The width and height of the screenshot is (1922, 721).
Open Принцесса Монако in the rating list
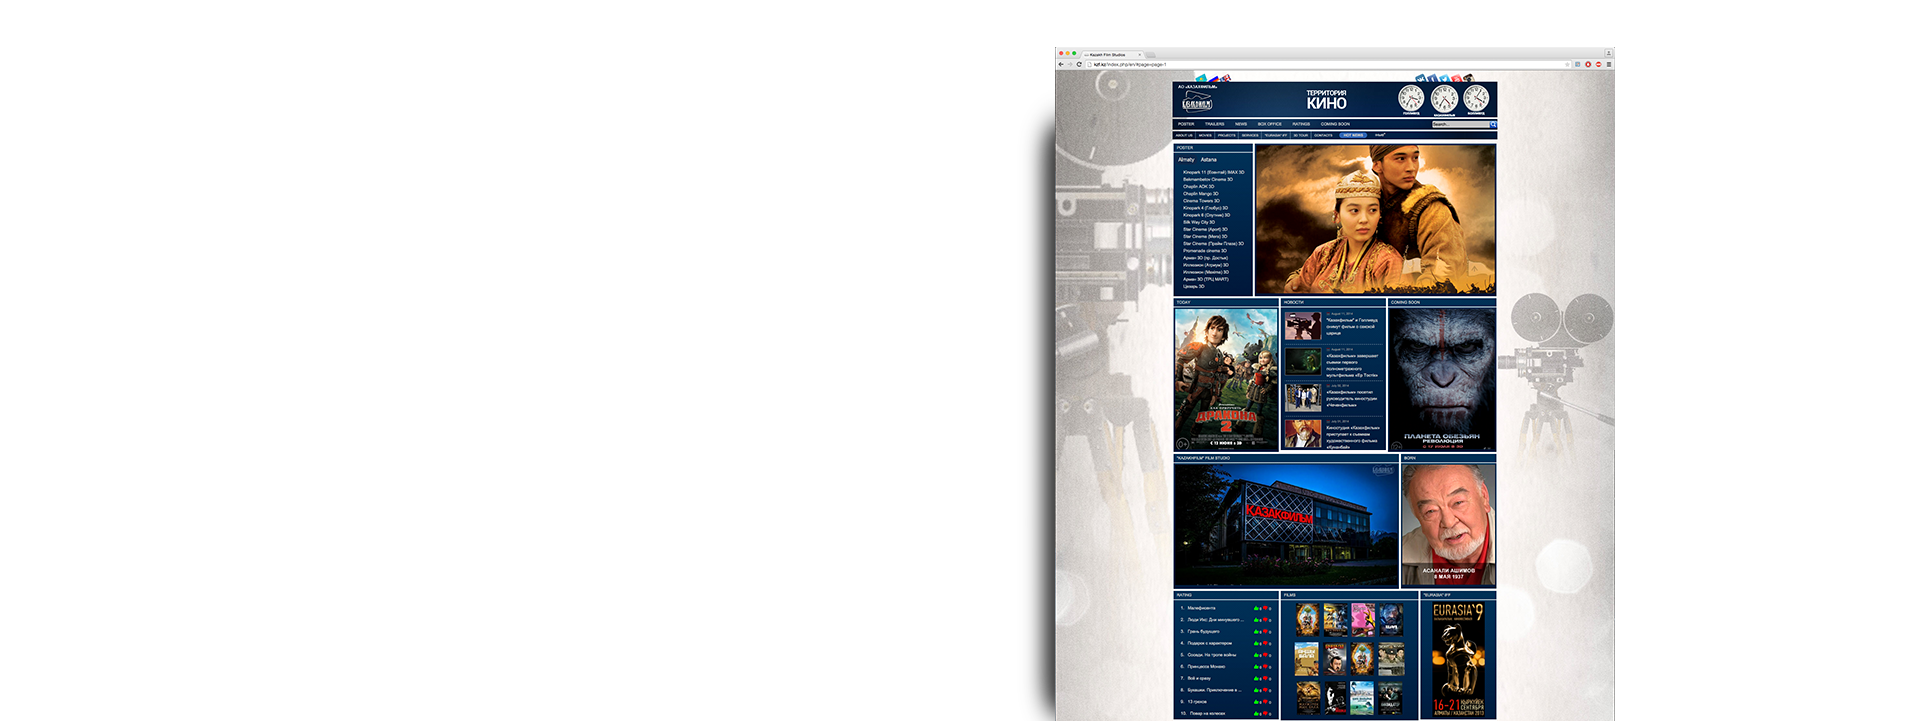click(1206, 666)
